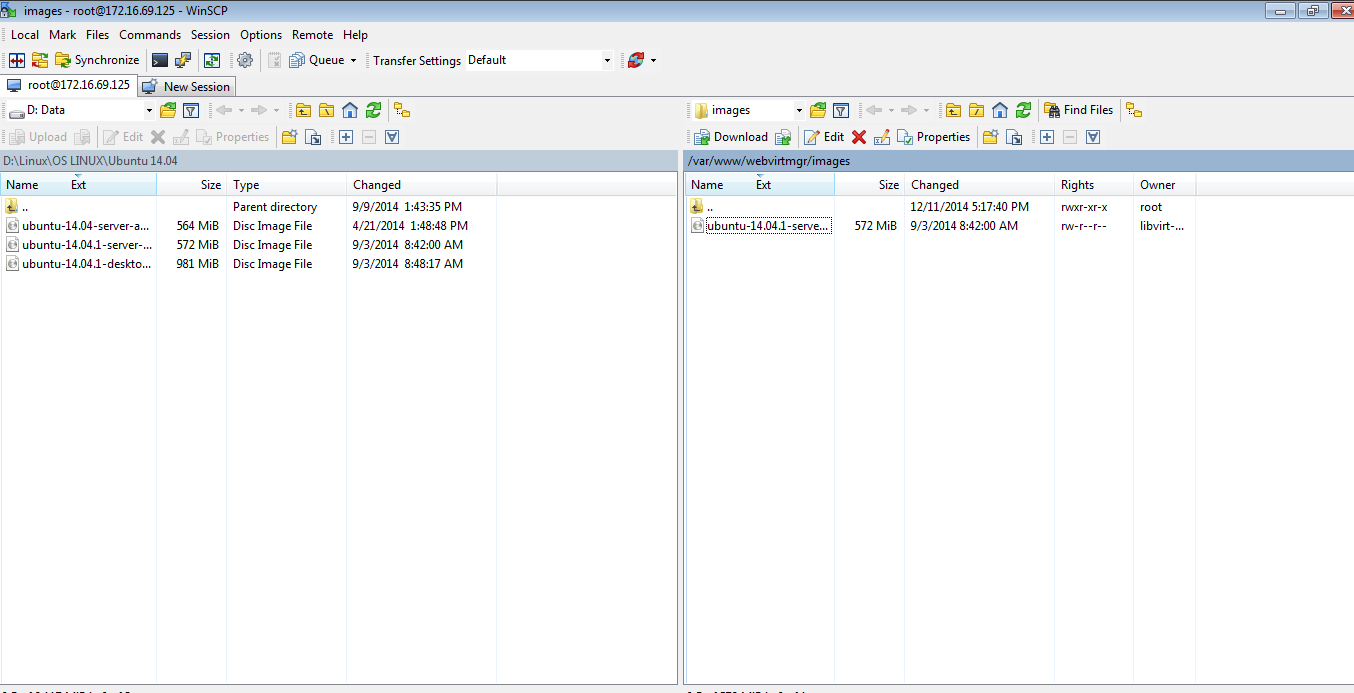Go to root directory in local panel

coord(326,110)
